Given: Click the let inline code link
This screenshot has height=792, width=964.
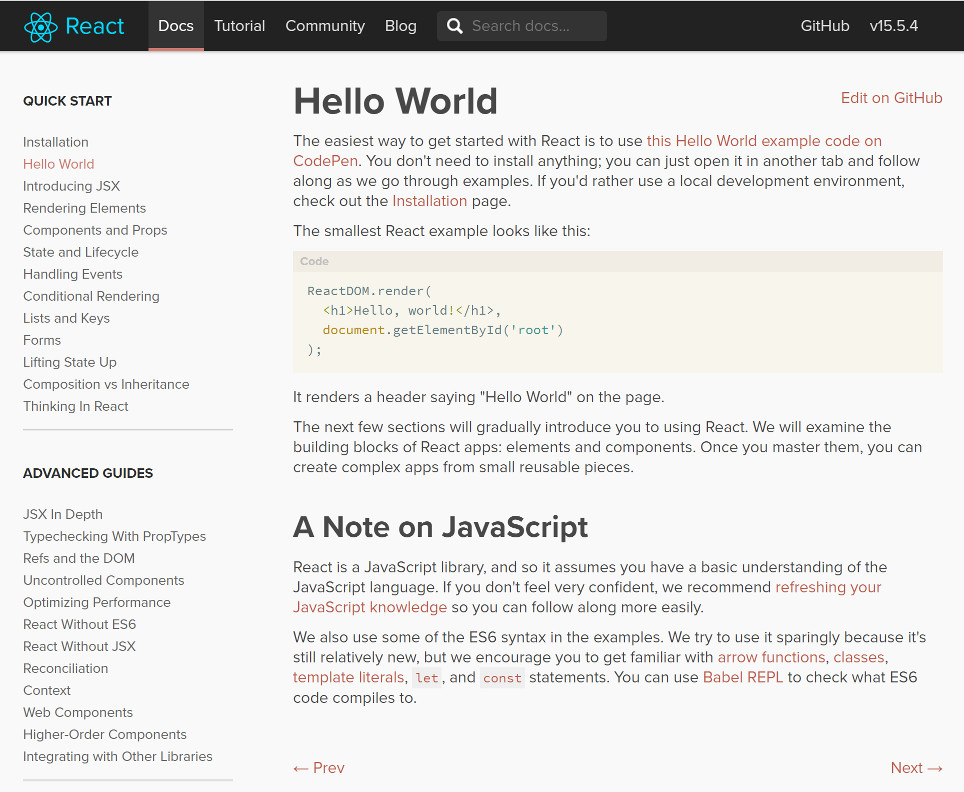Looking at the screenshot, I should coord(427,678).
